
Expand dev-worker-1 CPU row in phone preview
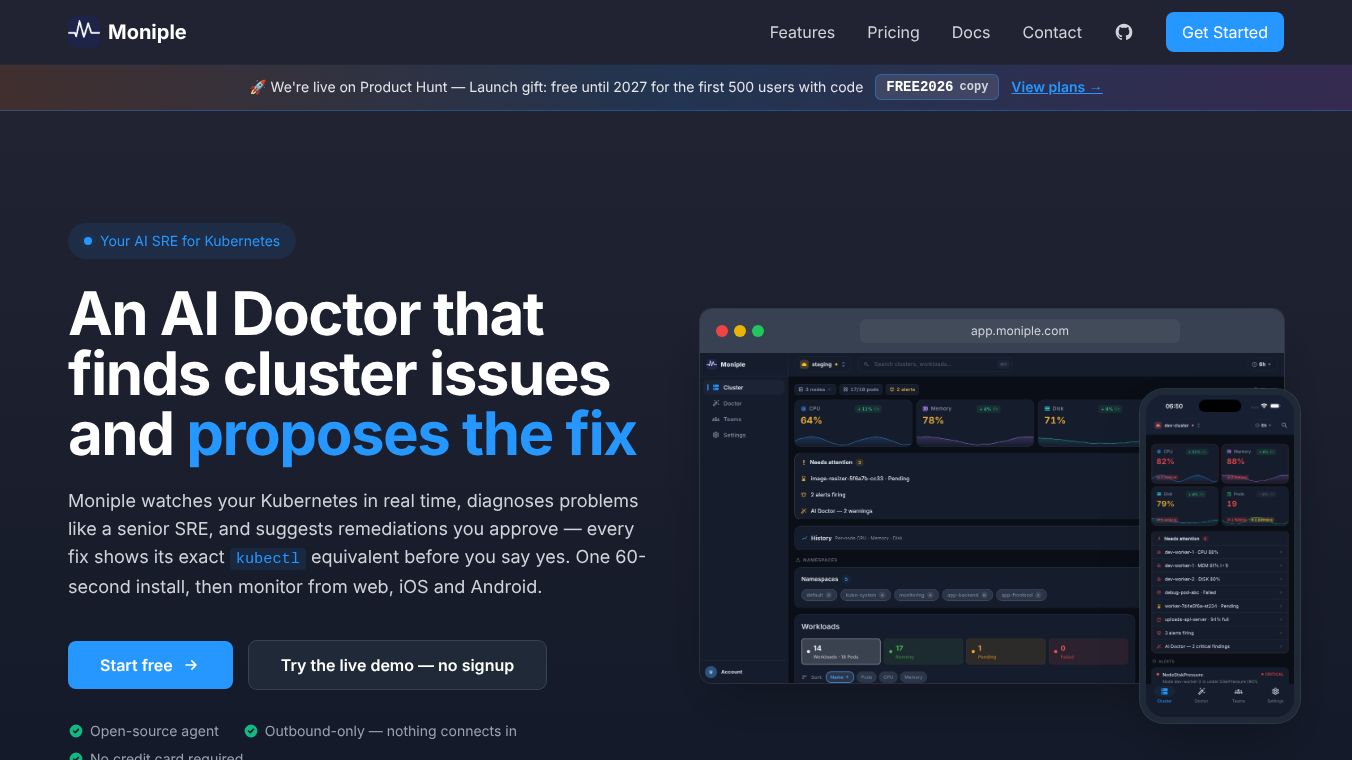tap(1220, 552)
